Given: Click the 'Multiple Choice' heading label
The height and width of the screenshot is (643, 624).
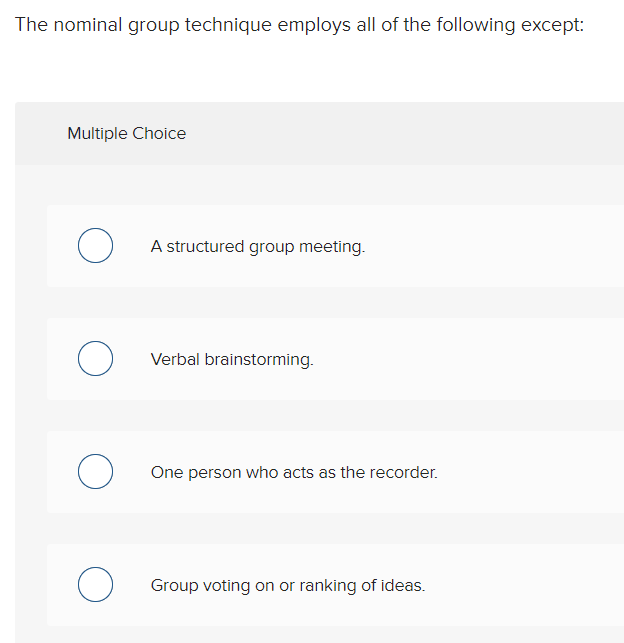Looking at the screenshot, I should tap(126, 133).
